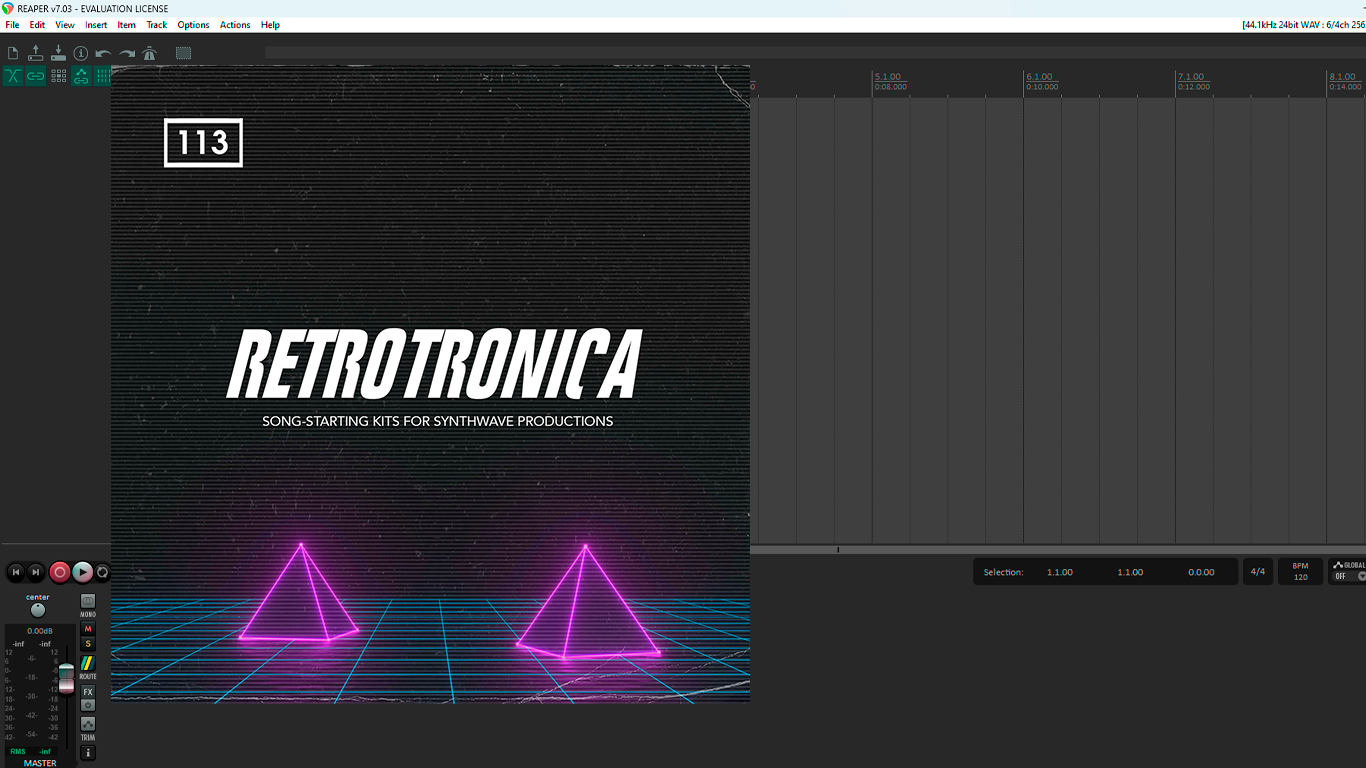Solo the master track with S
Image resolution: width=1366 pixels, height=768 pixels.
coord(88,644)
